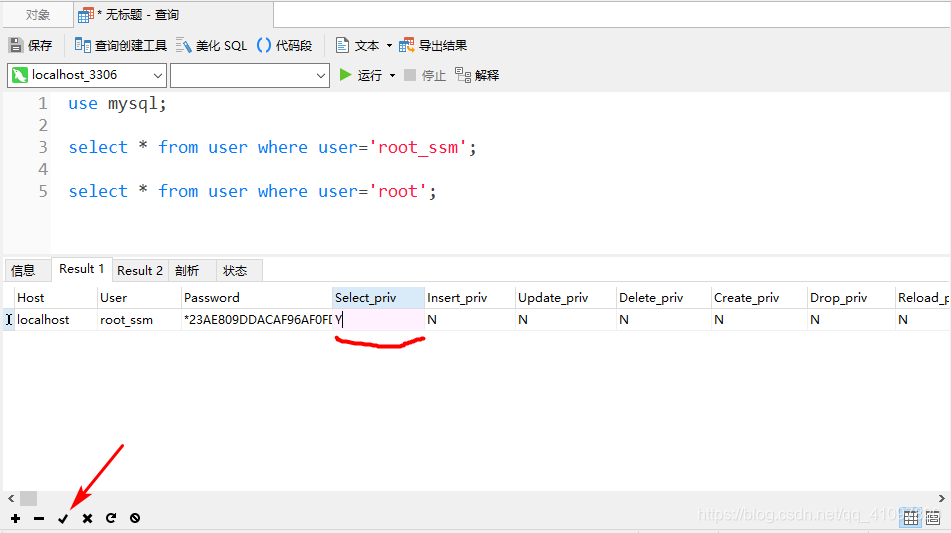This screenshot has height=533, width=951.
Task: Click the Delete_priv column header
Action: point(664,298)
